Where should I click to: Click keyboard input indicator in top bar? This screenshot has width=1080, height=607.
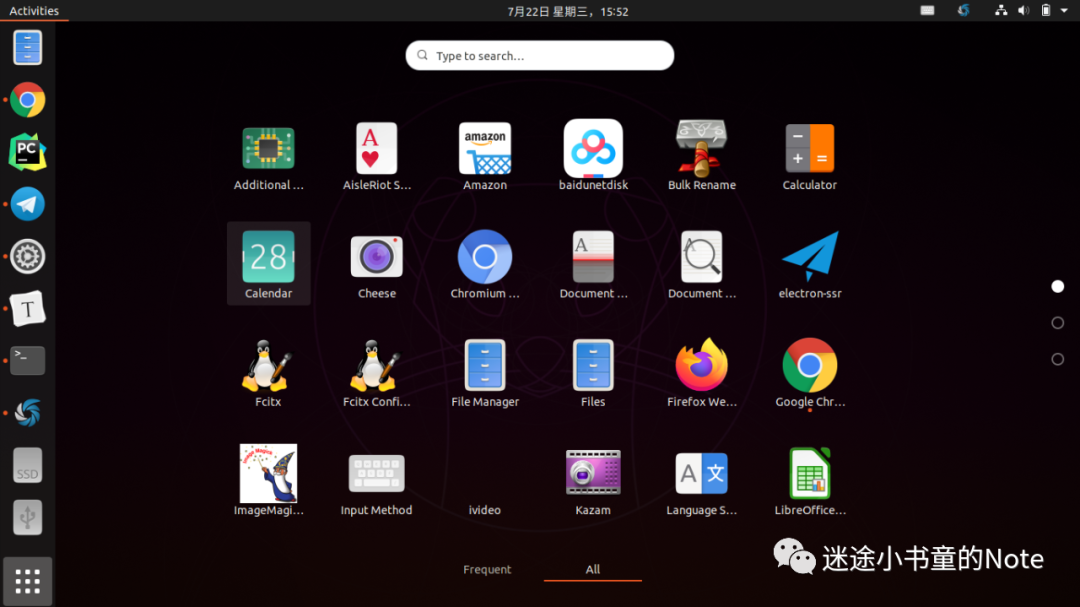(x=927, y=10)
